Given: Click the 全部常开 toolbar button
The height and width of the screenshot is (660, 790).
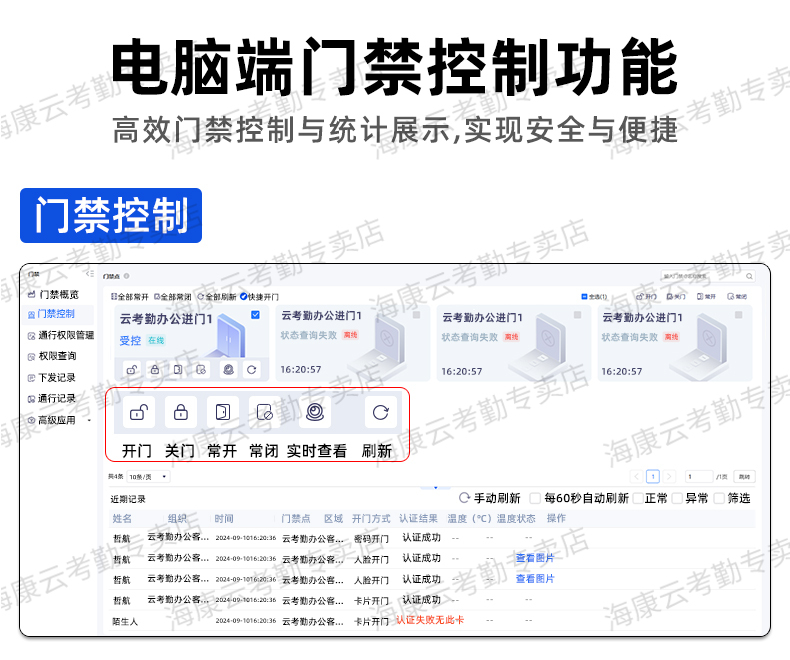Looking at the screenshot, I should pos(130,297).
